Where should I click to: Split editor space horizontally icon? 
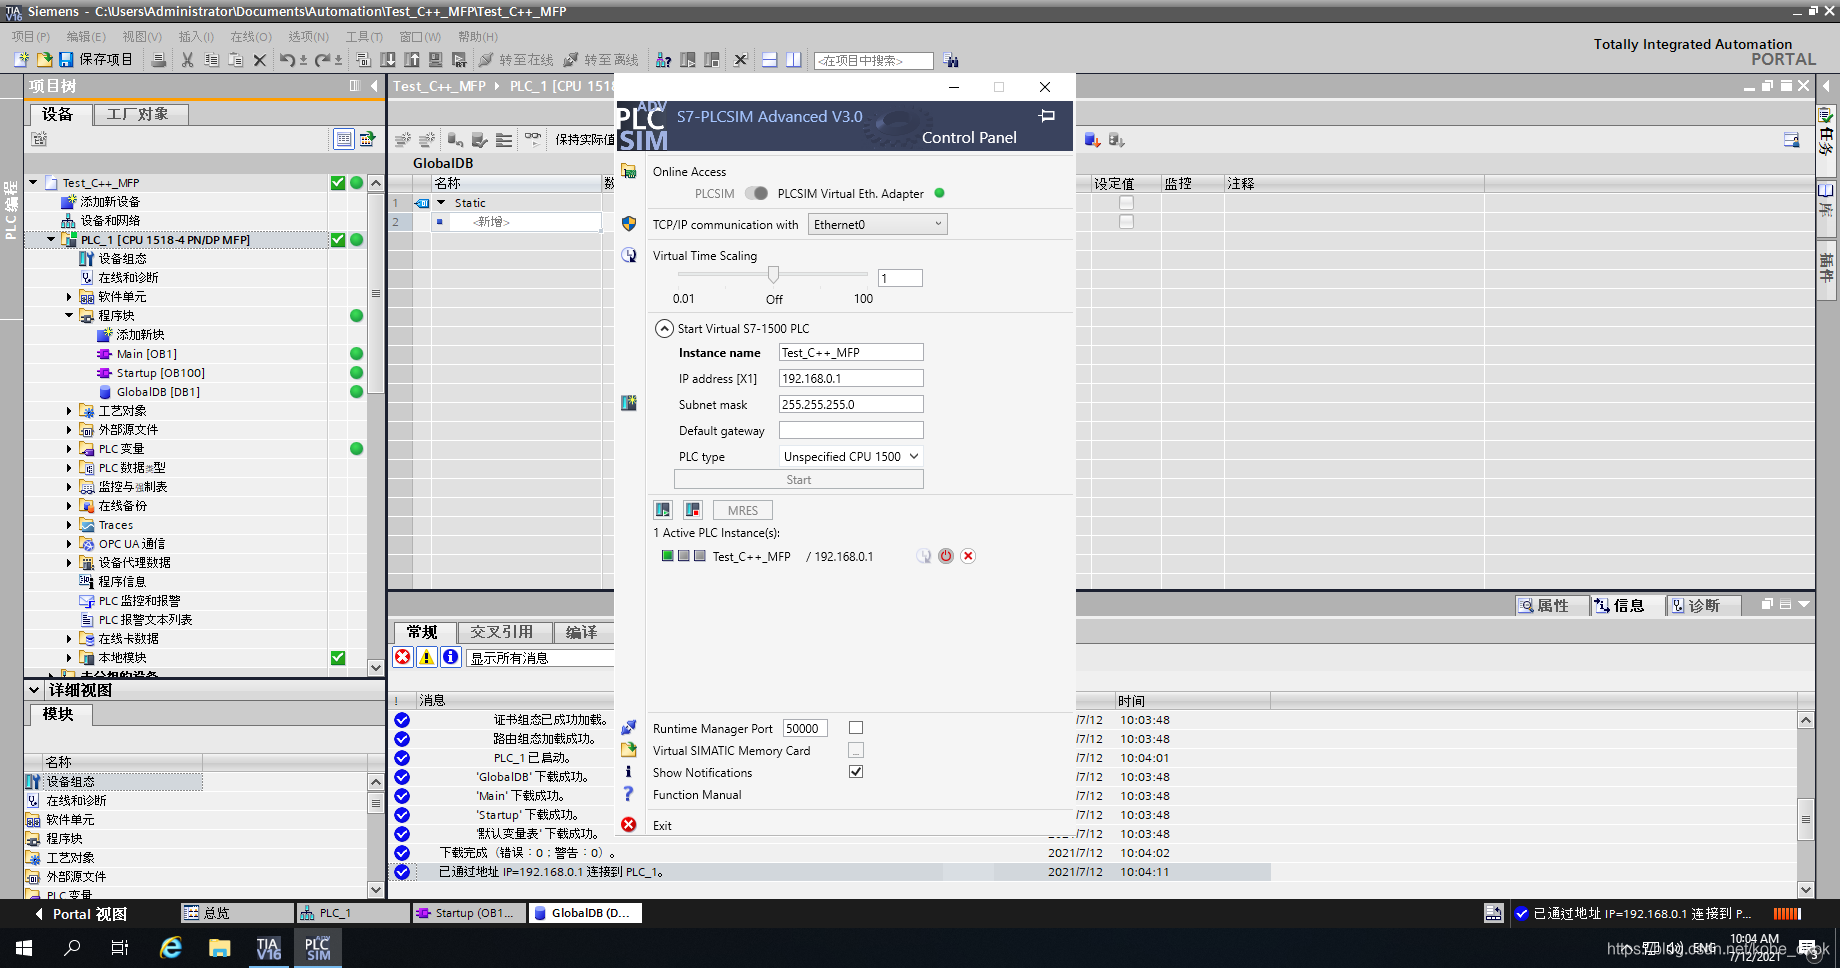(x=770, y=60)
